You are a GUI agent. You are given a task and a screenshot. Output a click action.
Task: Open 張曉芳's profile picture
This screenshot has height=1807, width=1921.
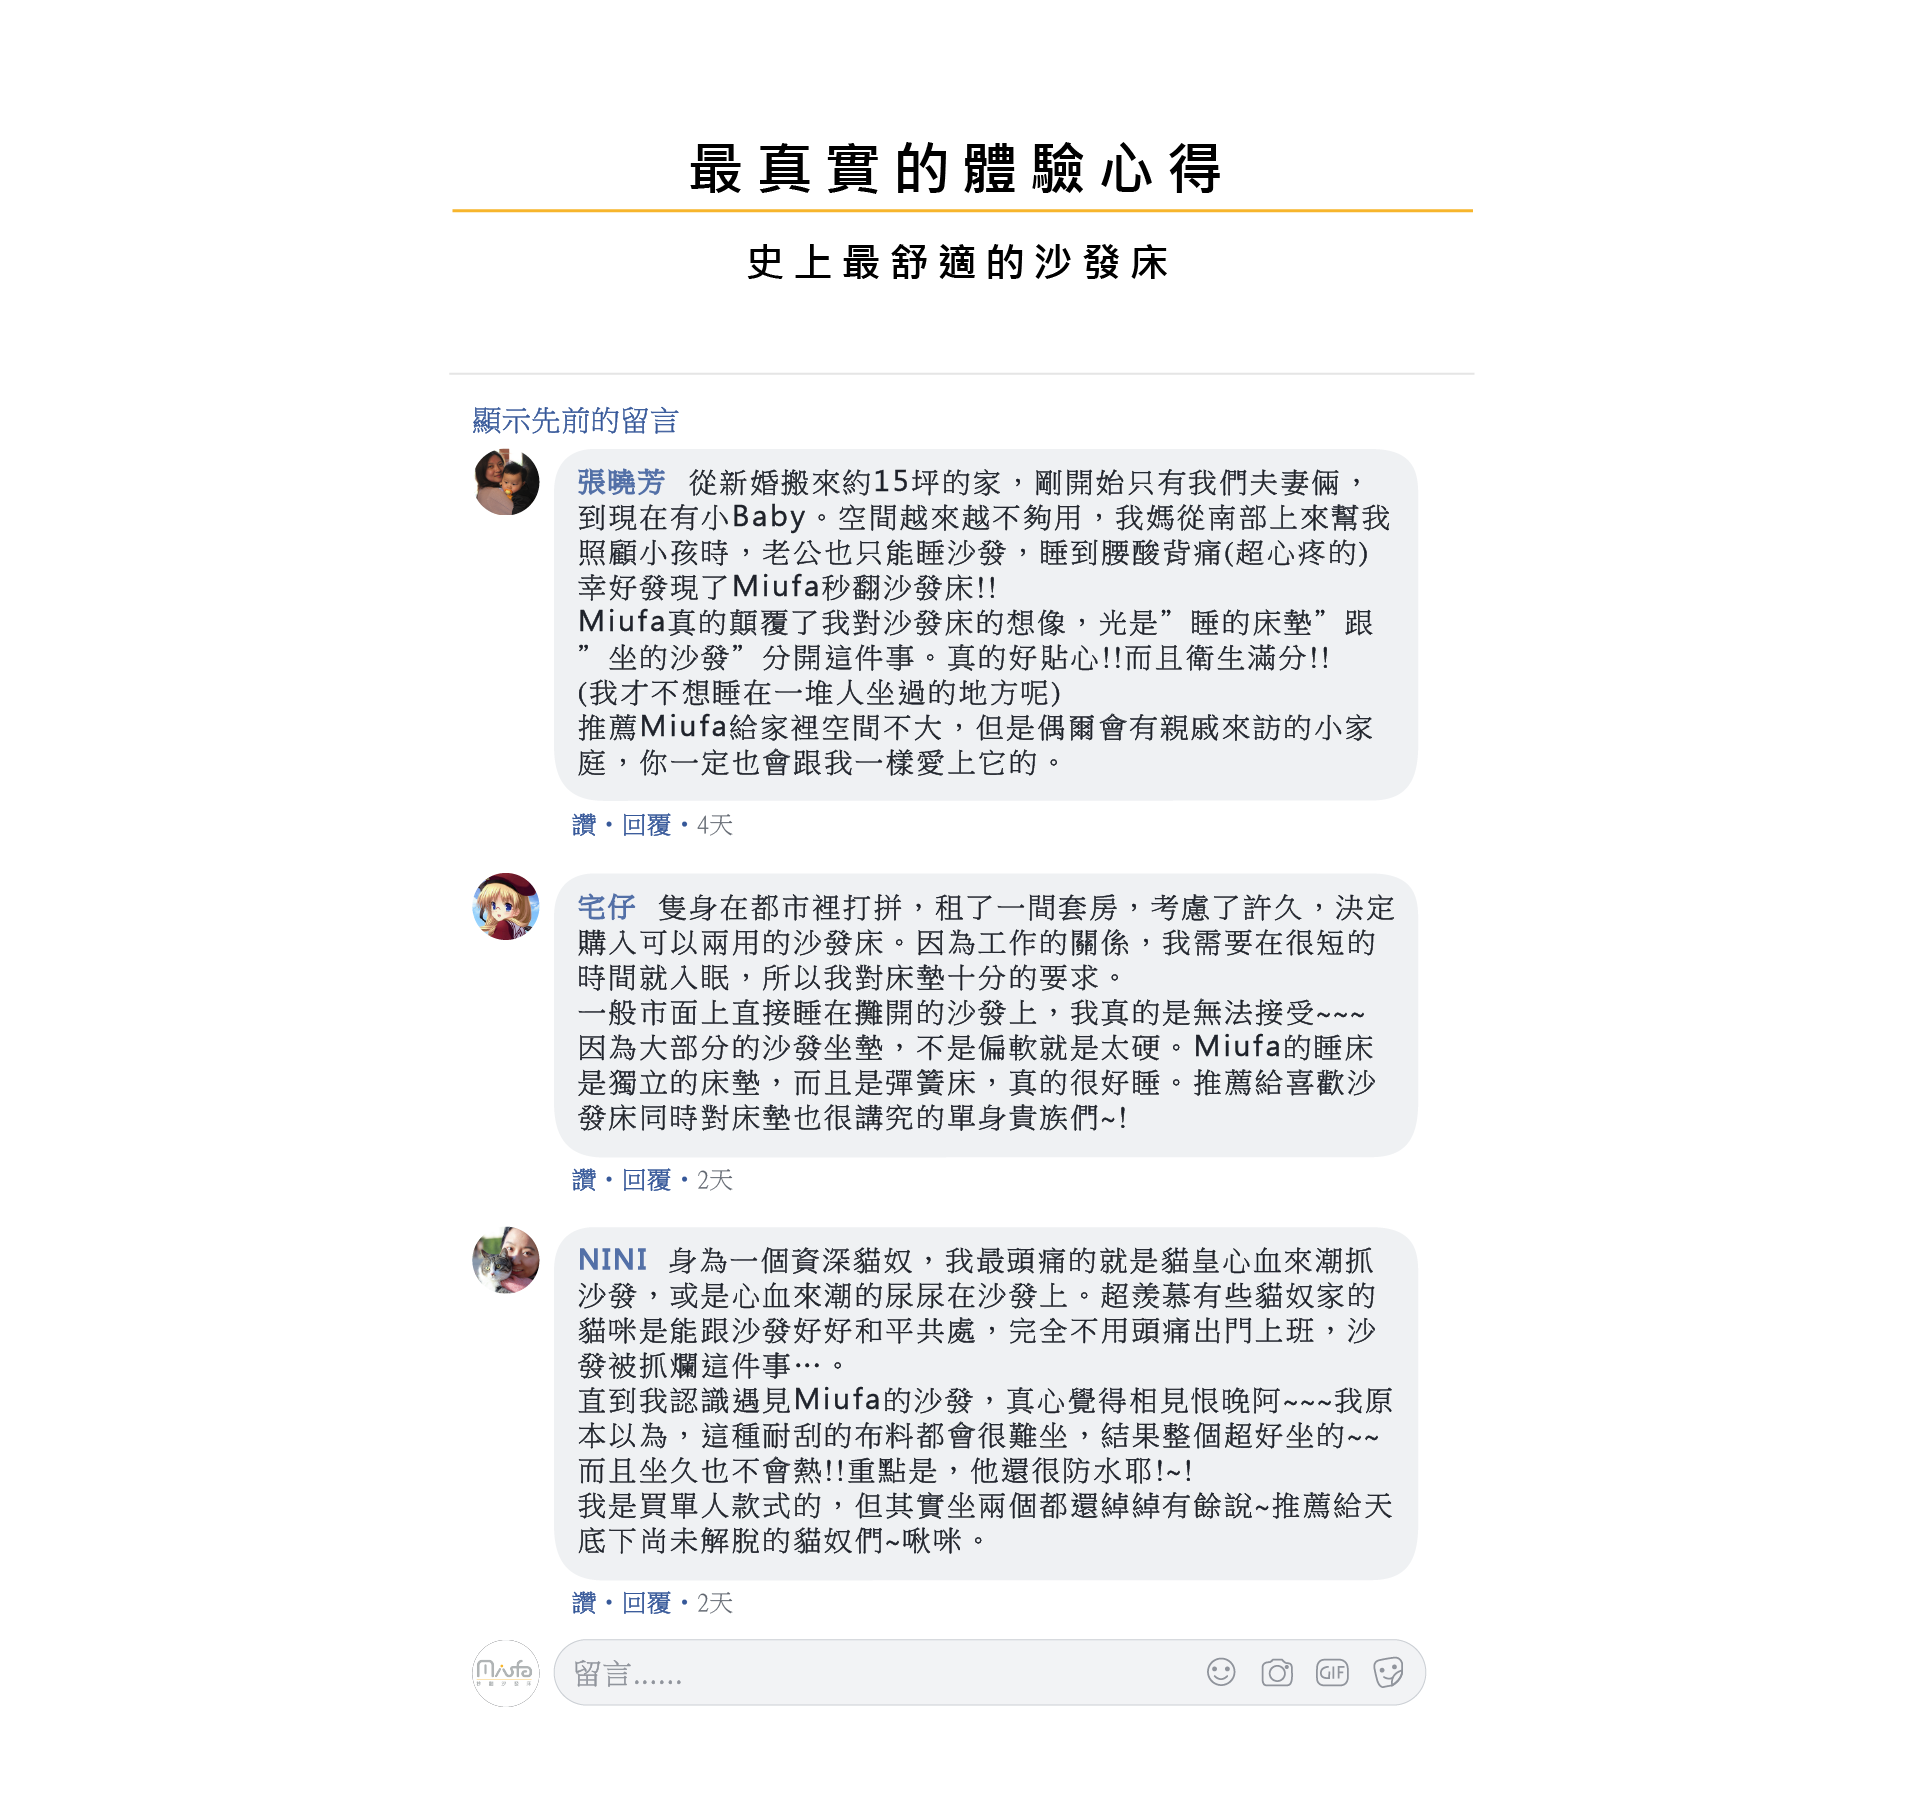(x=506, y=482)
